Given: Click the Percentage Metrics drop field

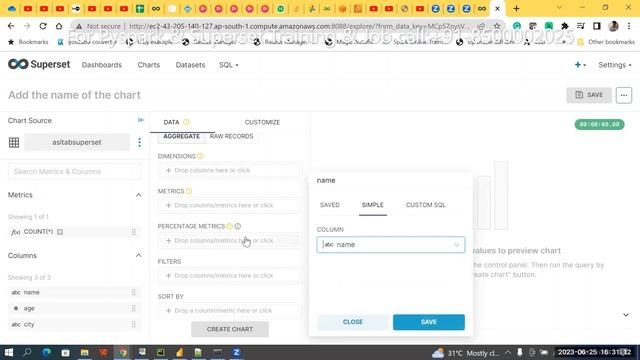Looking at the screenshot, I should click(230, 240).
